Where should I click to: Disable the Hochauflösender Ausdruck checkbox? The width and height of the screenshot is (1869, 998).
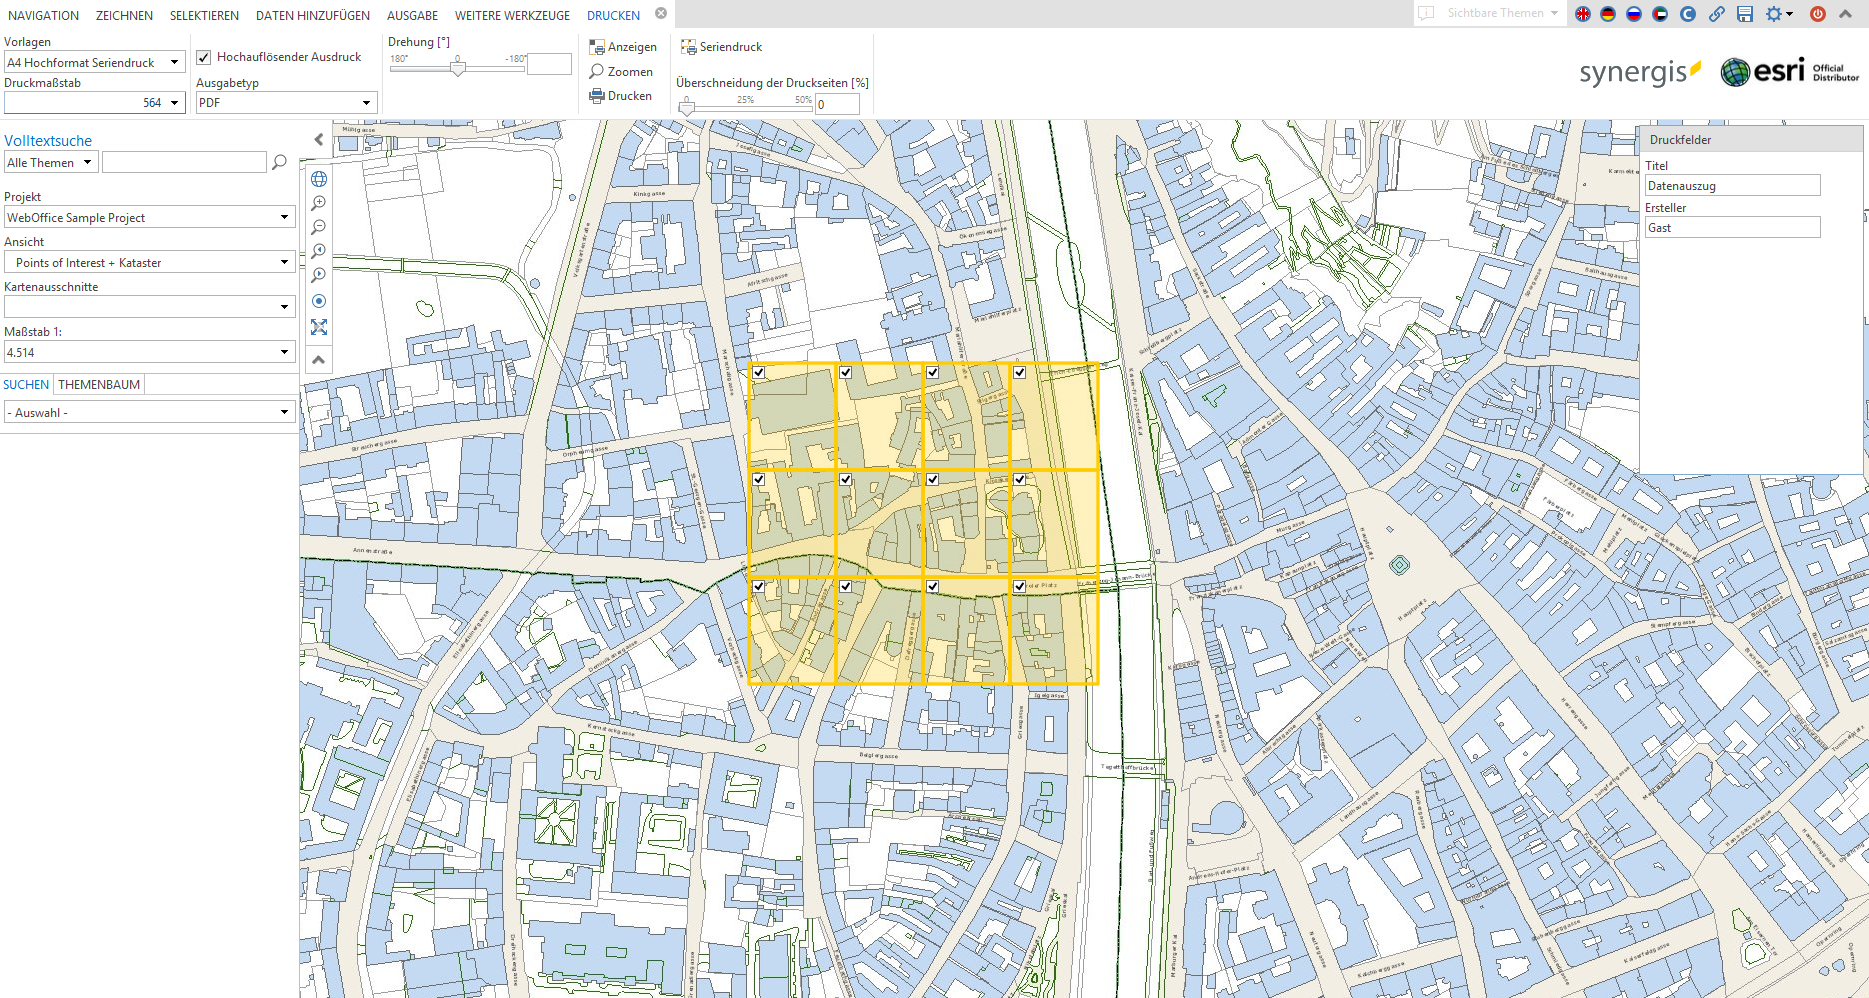[x=204, y=58]
